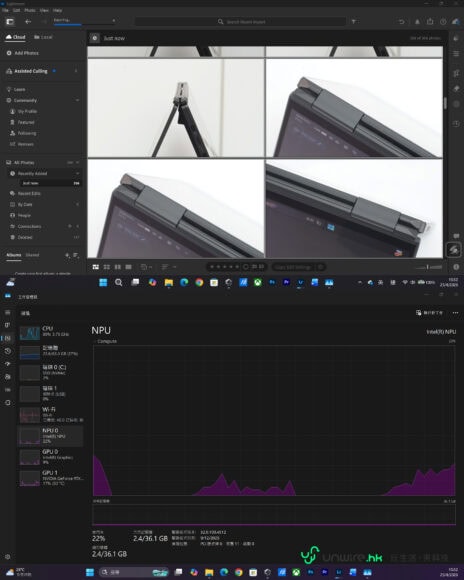Select GPU 0 in Task Manager

50,457
